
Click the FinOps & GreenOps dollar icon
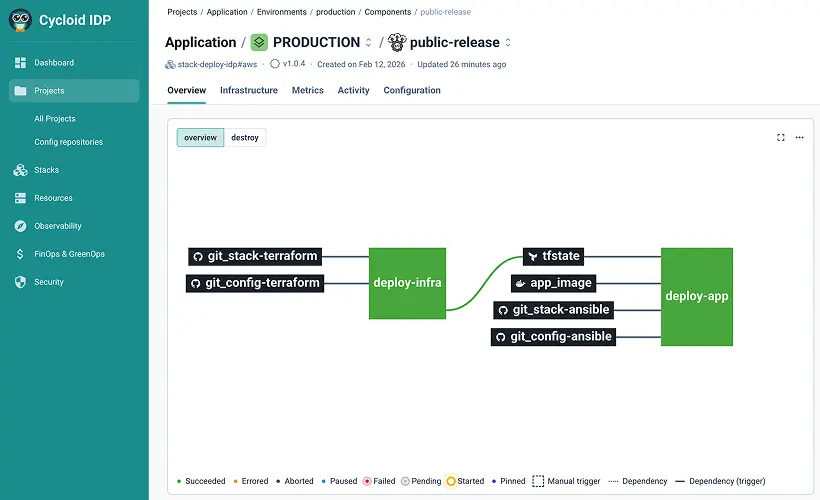tap(20, 254)
